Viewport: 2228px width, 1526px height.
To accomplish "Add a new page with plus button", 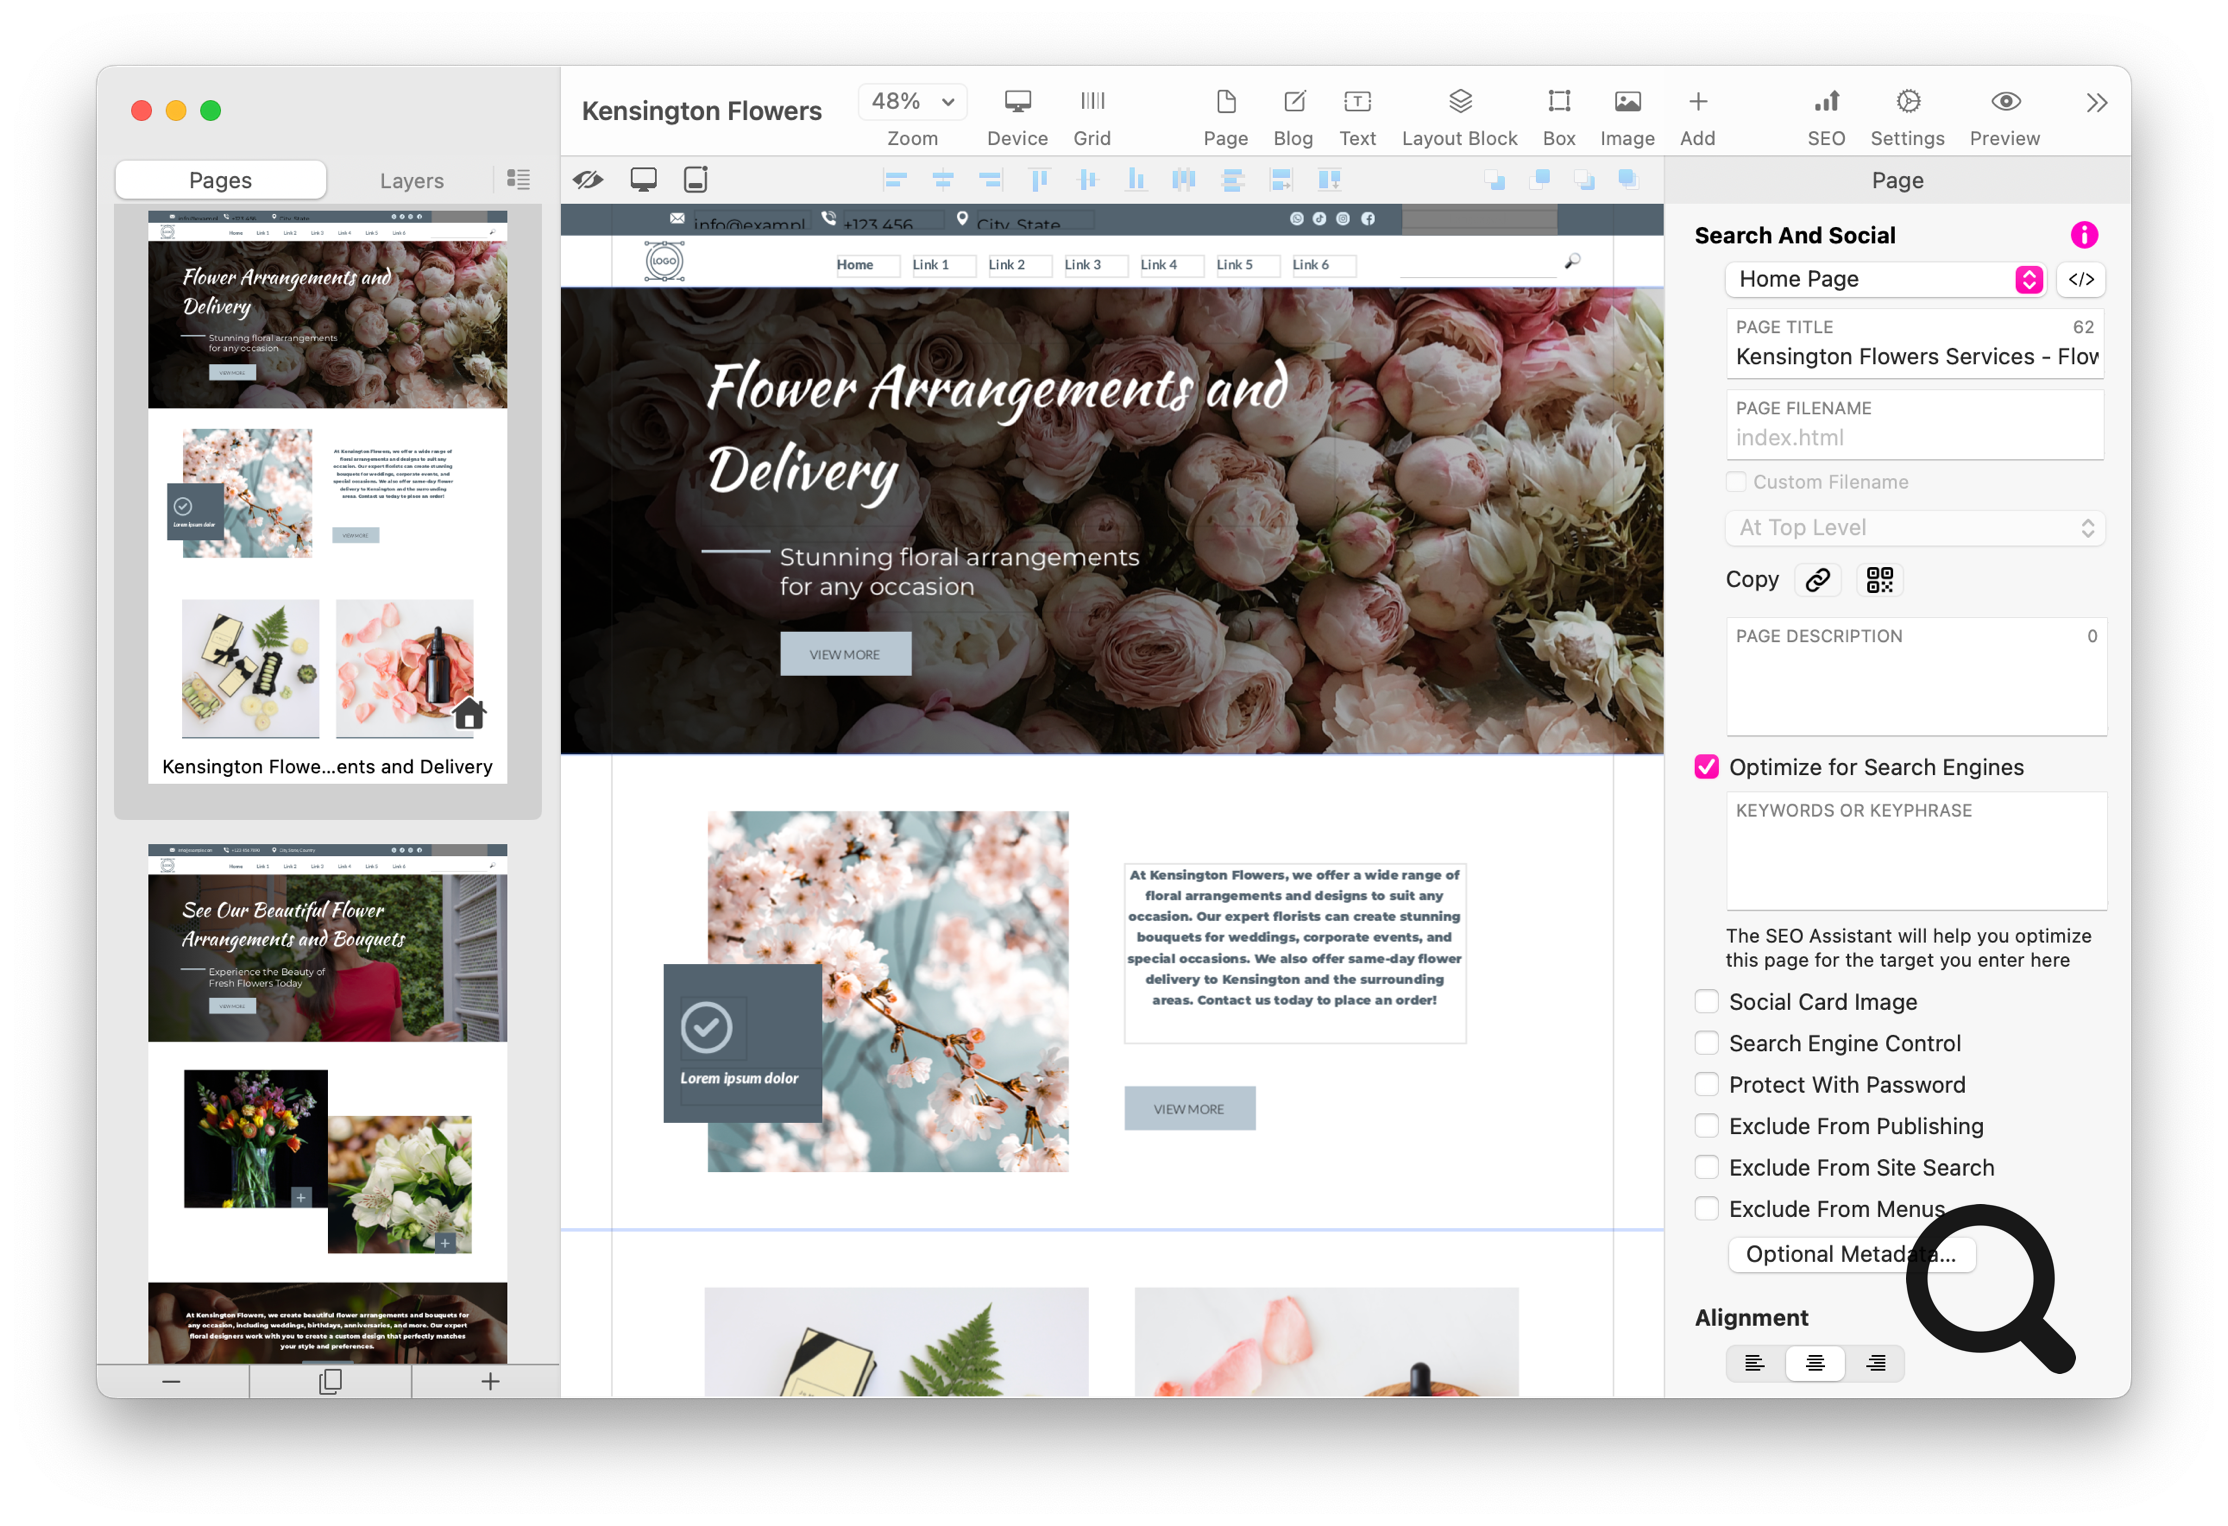I will [489, 1382].
